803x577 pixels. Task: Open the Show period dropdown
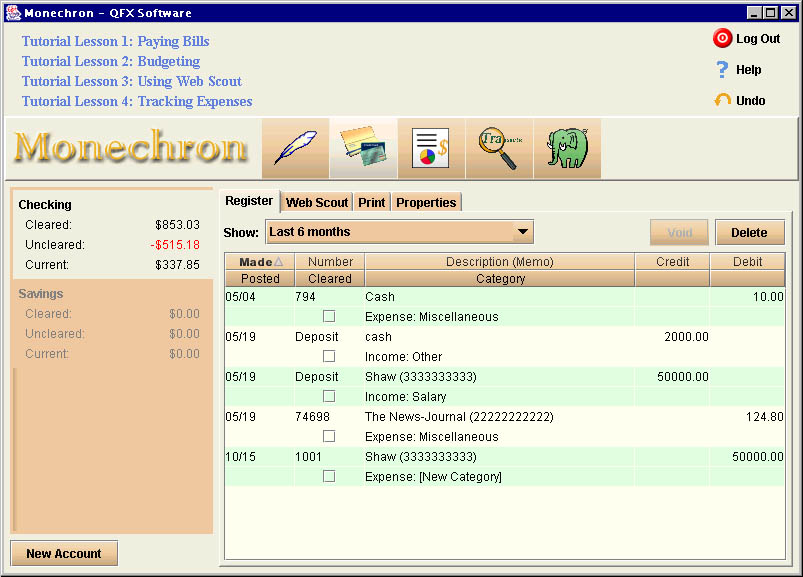(x=522, y=232)
